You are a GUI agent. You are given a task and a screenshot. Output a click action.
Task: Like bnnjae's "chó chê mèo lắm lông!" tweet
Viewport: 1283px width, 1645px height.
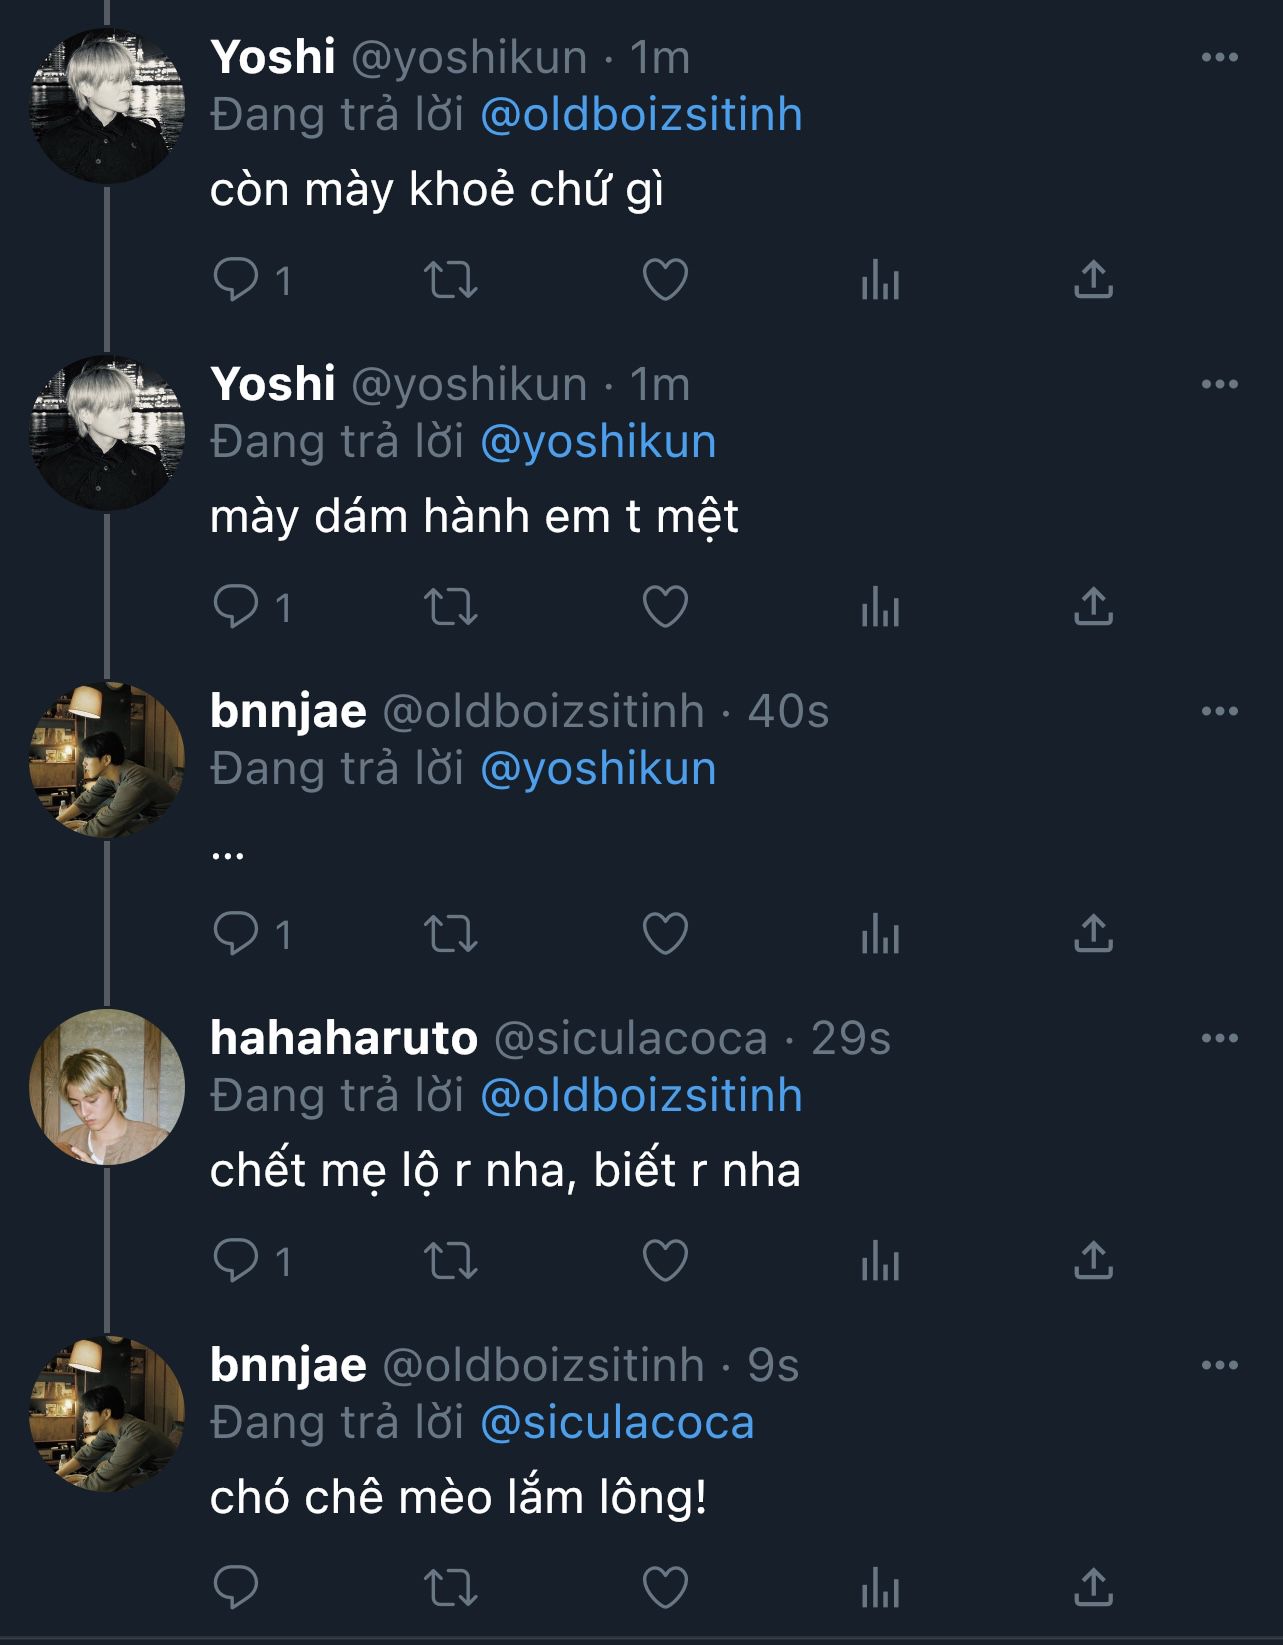(665, 1587)
